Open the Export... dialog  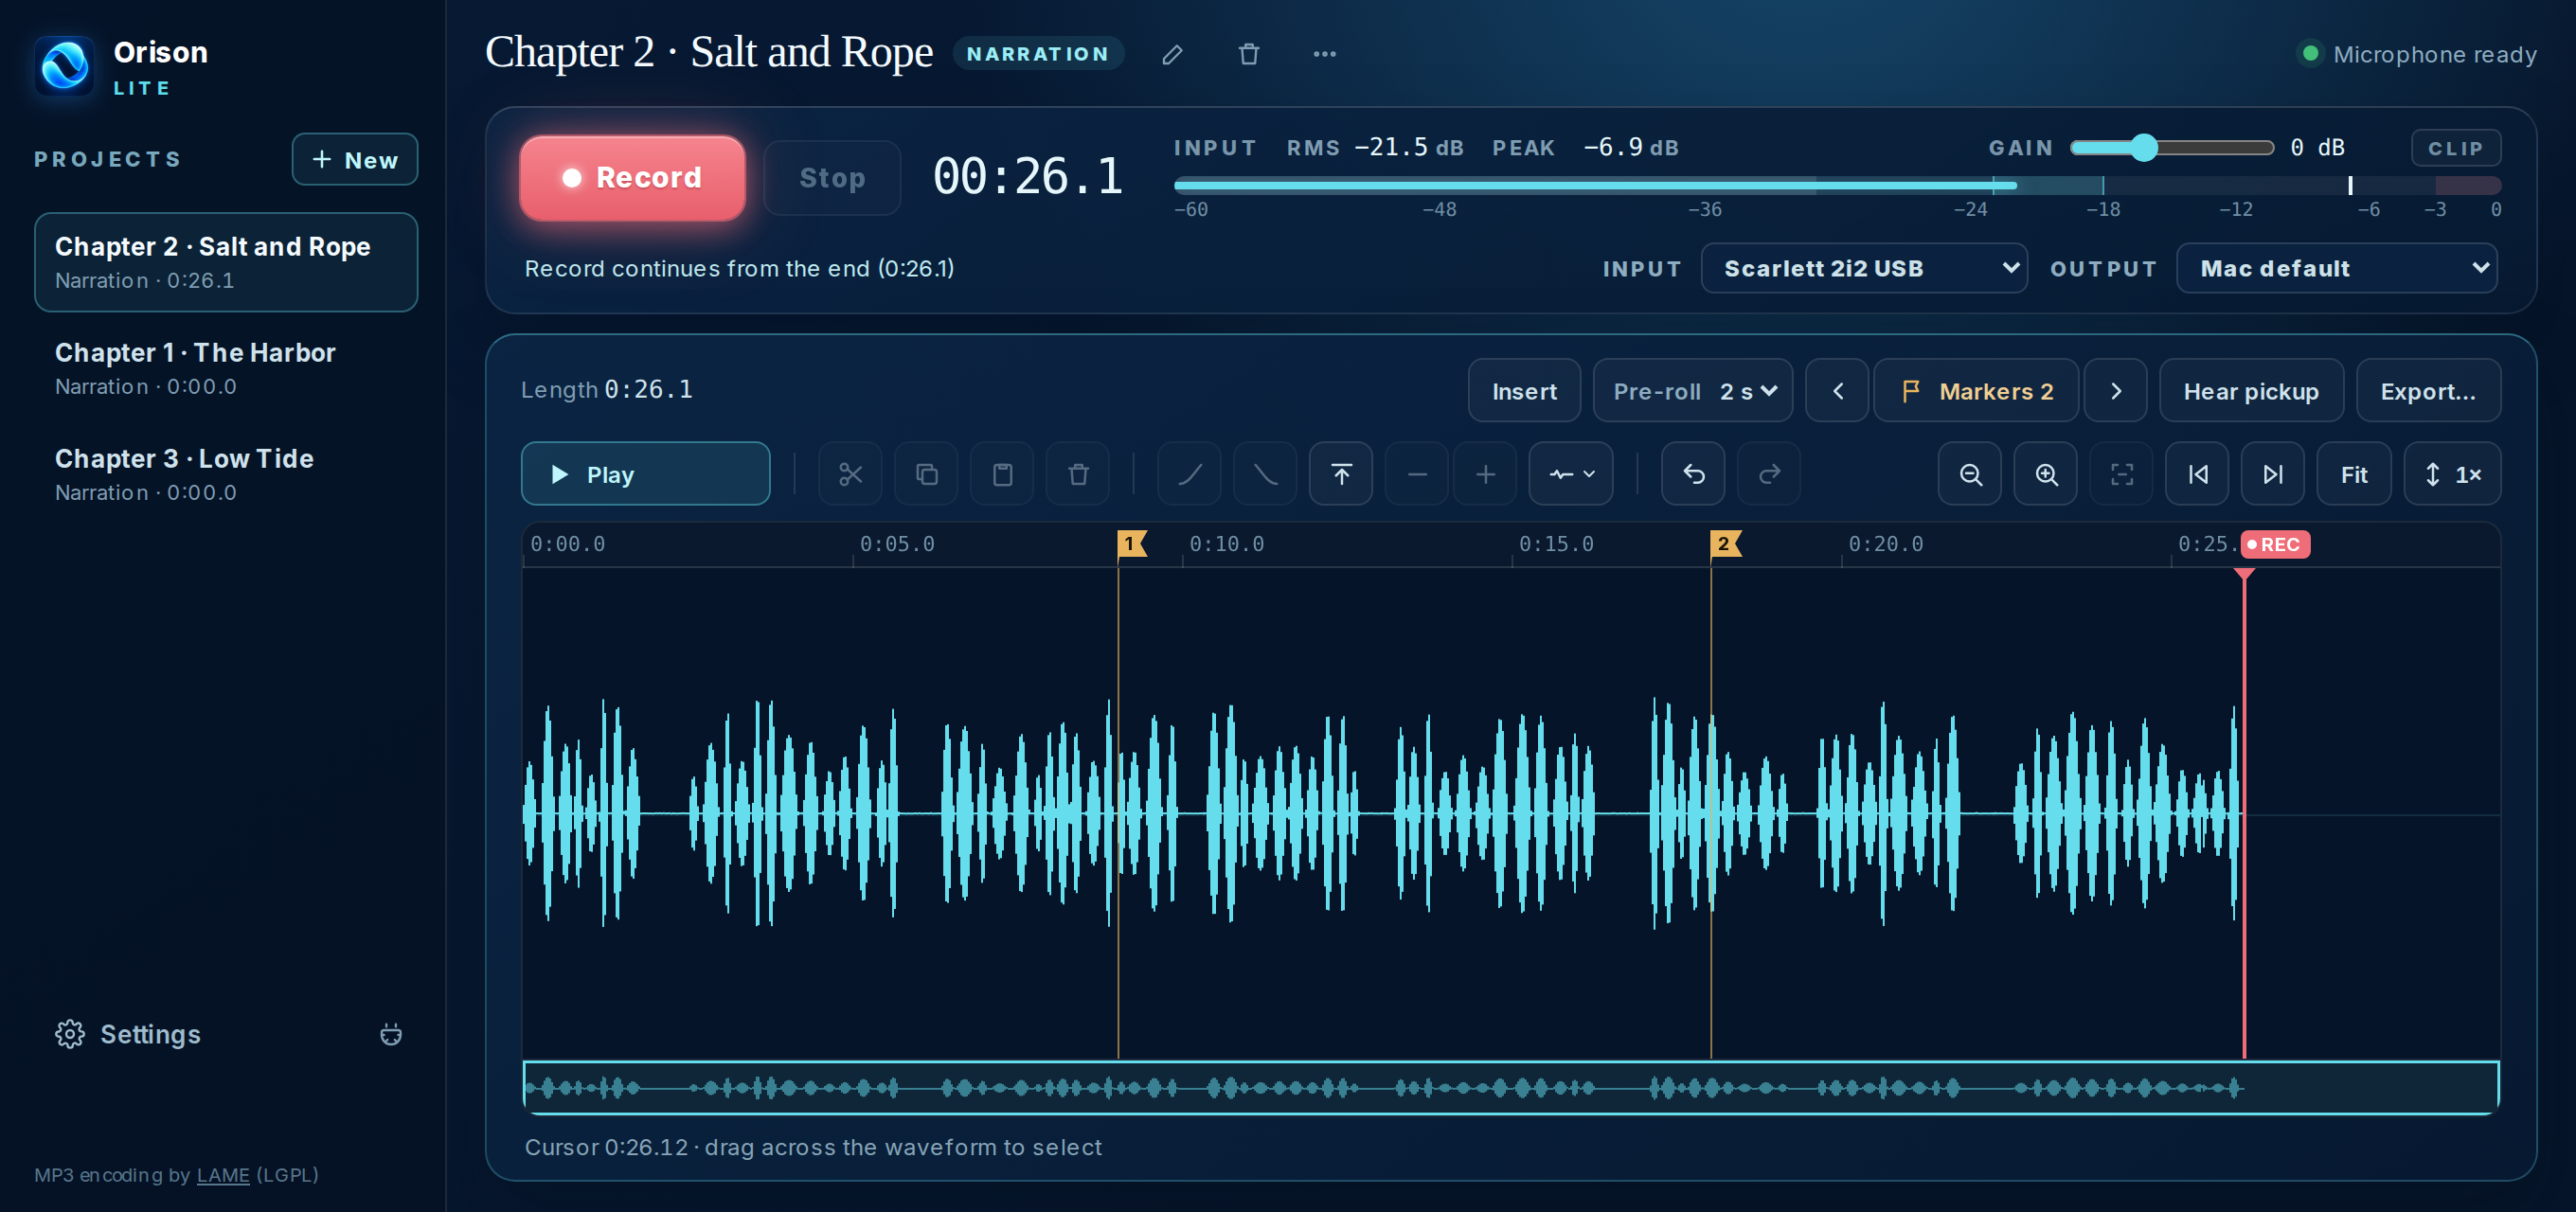pos(2428,391)
